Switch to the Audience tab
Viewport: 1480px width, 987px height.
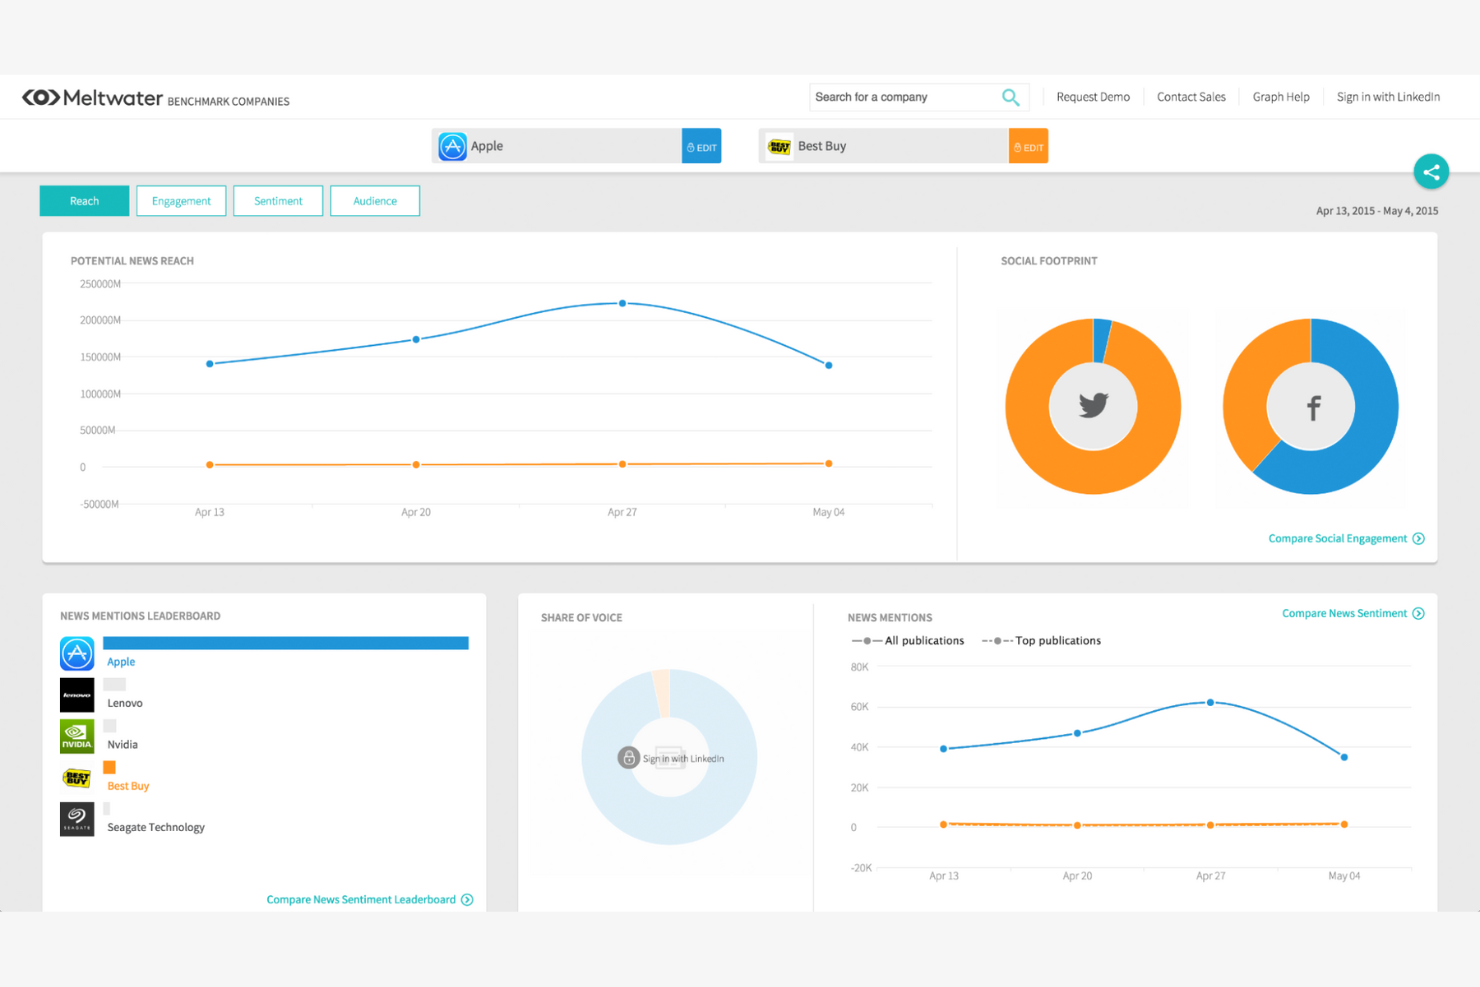[x=375, y=201]
